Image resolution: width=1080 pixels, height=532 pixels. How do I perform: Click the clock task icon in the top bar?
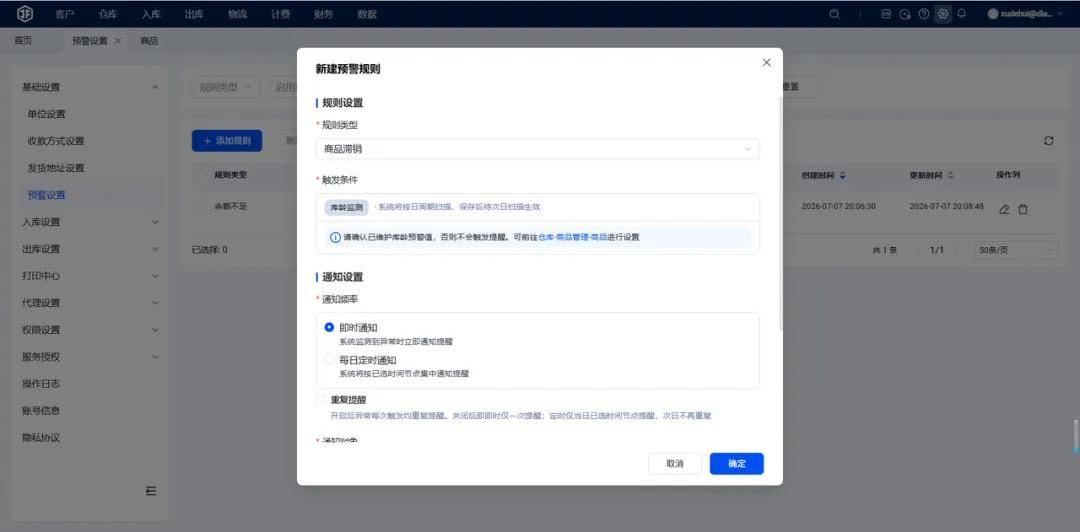905,14
